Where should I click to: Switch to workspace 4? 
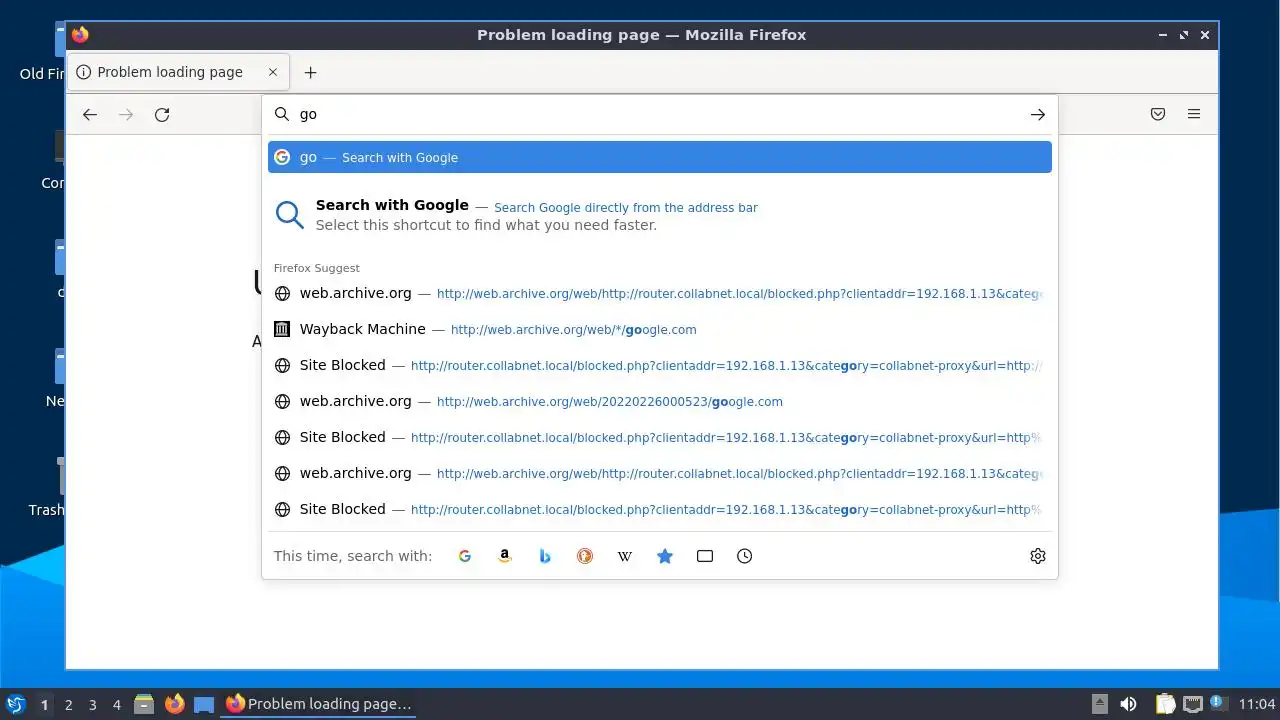point(116,704)
